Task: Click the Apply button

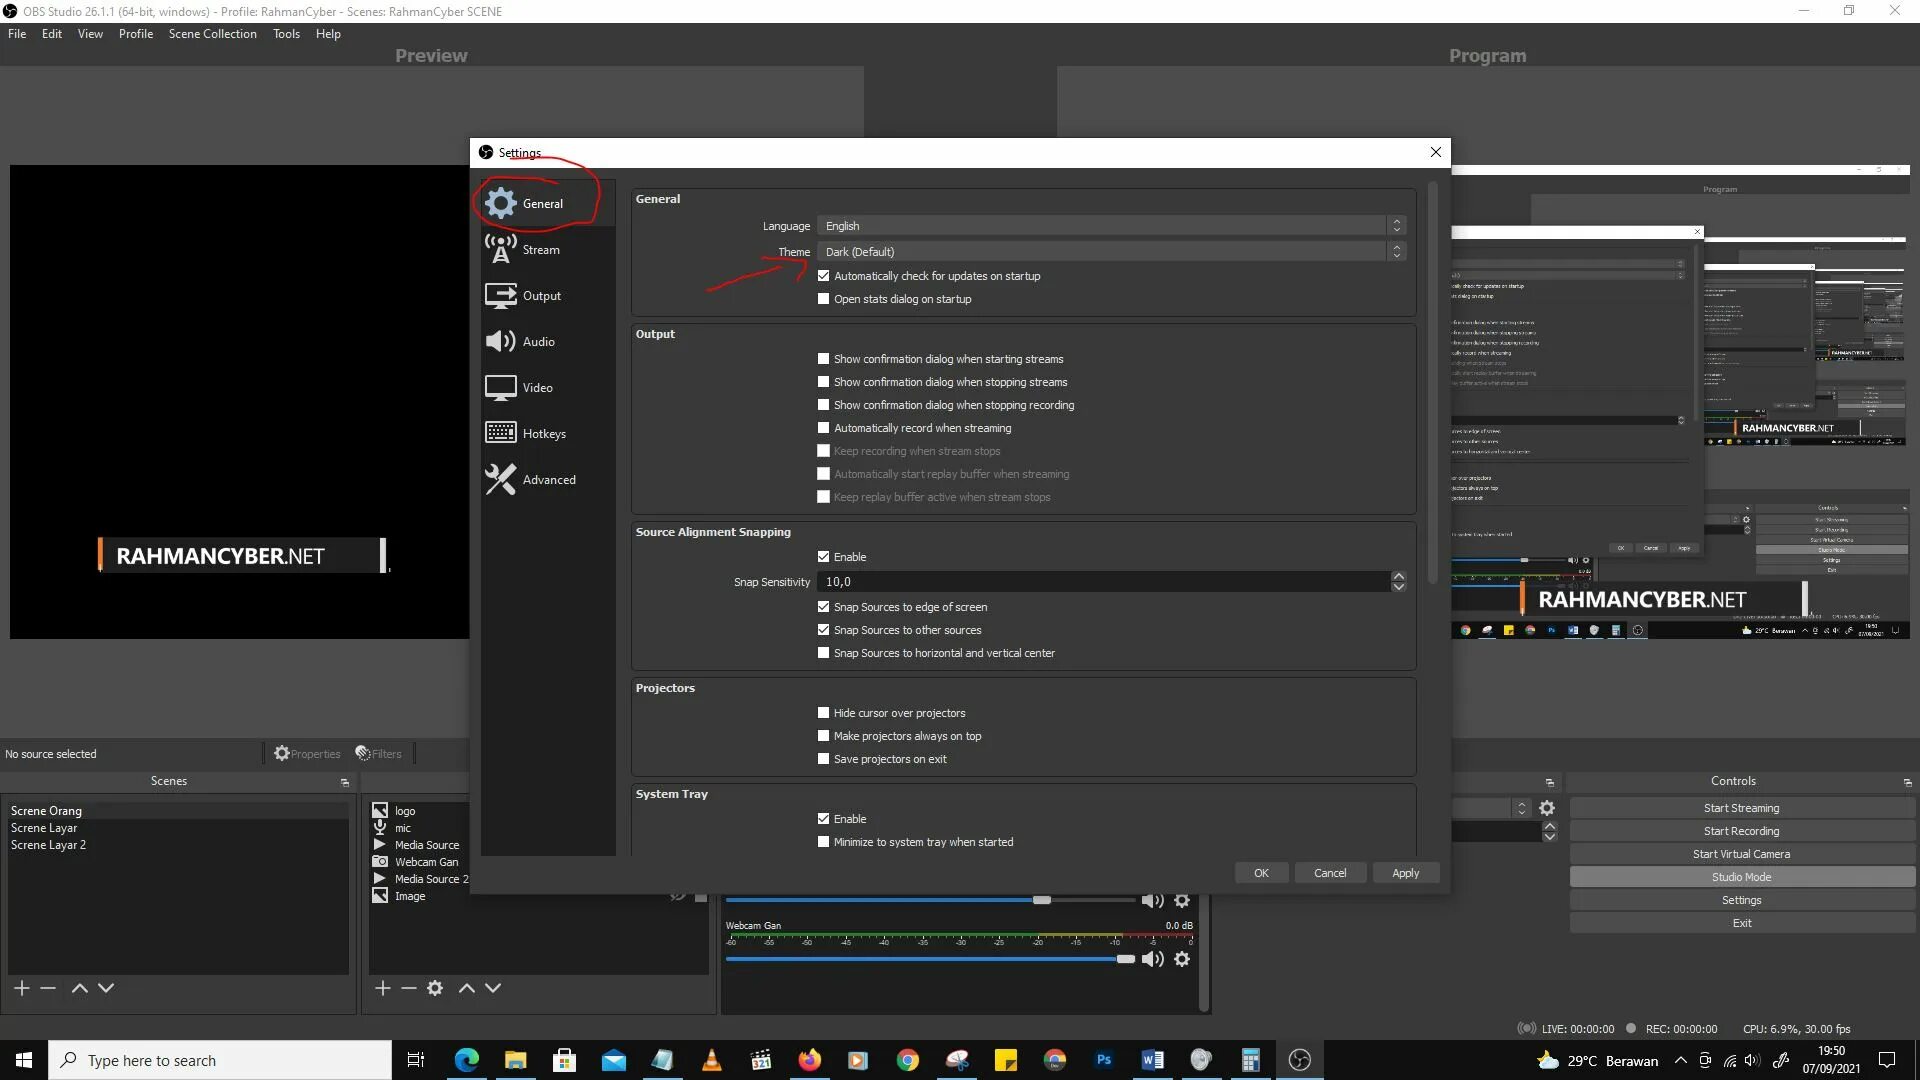Action: point(1405,873)
